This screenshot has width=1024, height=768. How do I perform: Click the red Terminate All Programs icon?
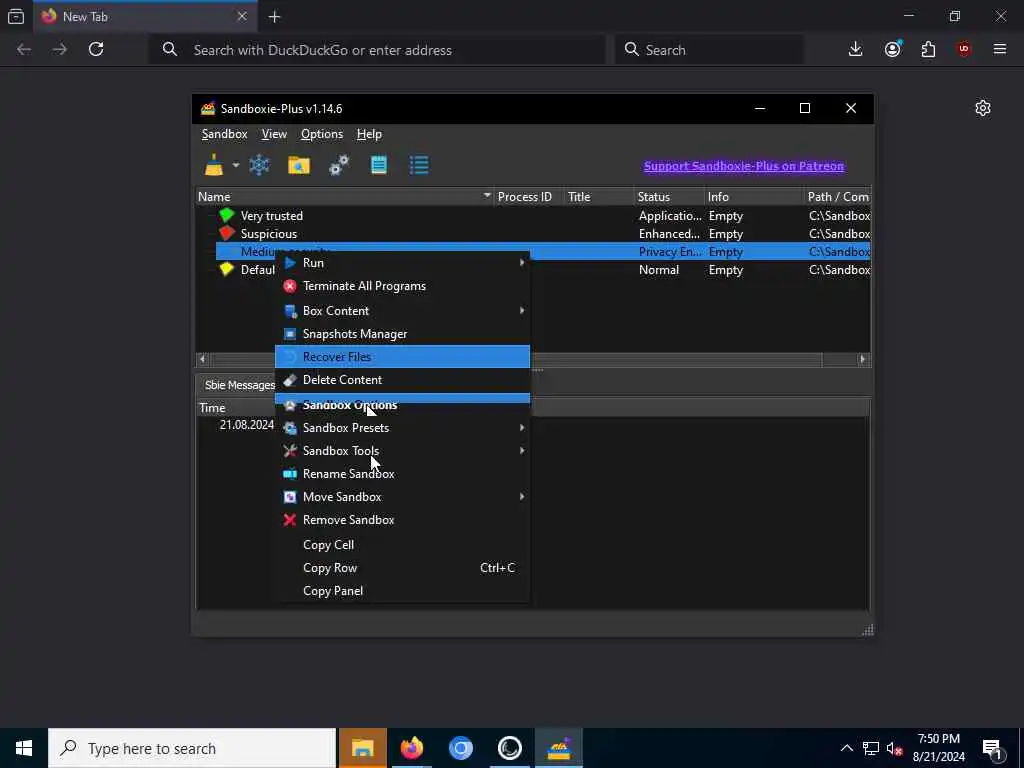290,286
